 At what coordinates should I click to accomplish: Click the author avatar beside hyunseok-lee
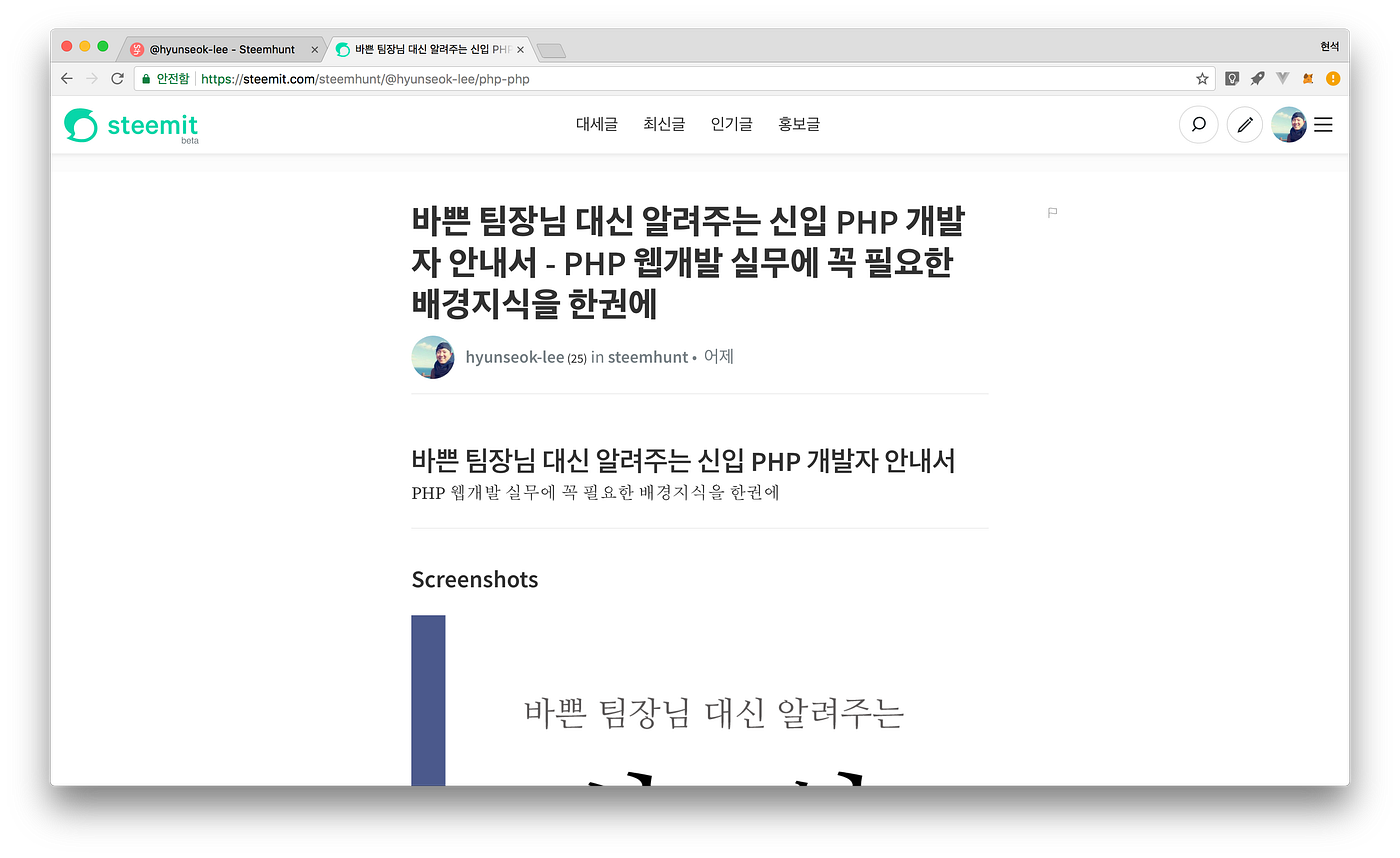tap(433, 357)
